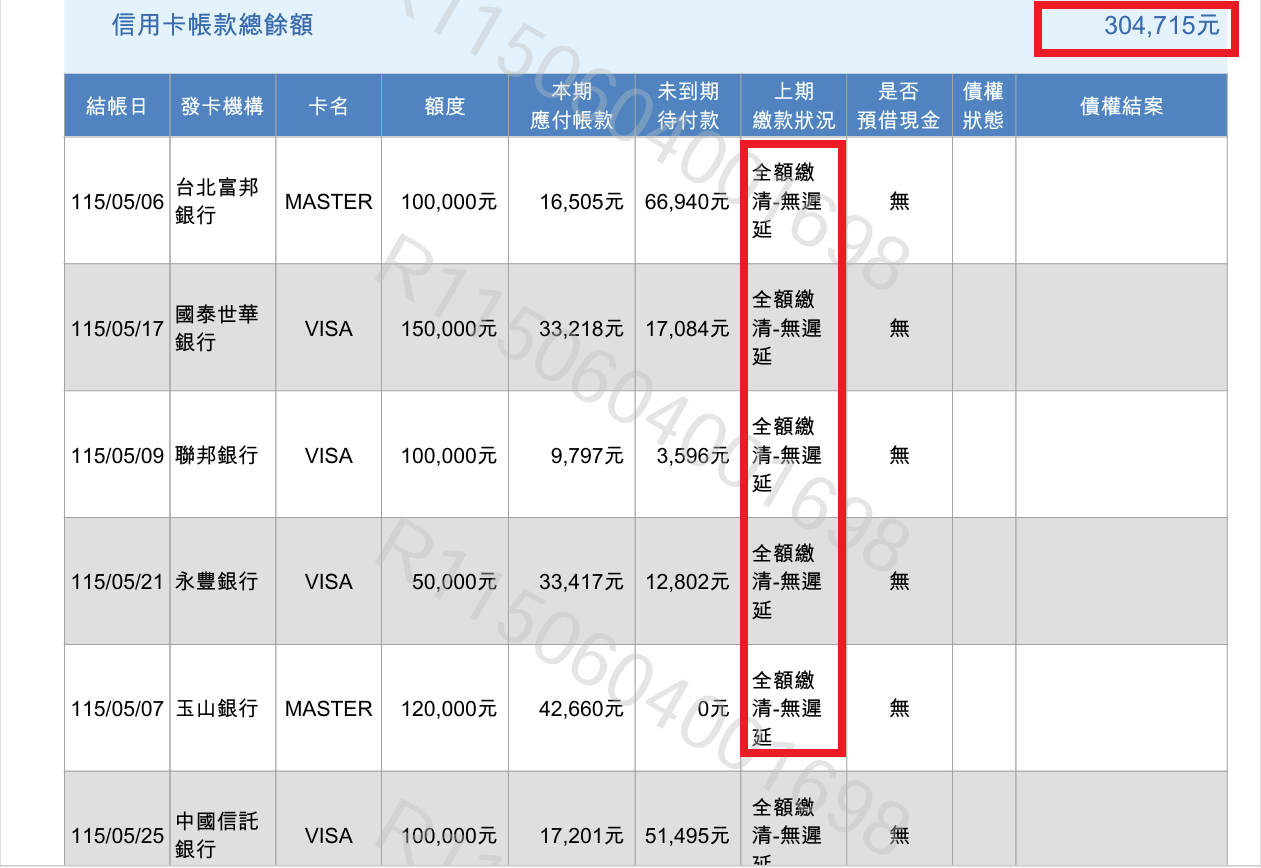
Task: Click 全額繳清-無遲延 in the 玉山銀行 row
Action: tap(786, 708)
